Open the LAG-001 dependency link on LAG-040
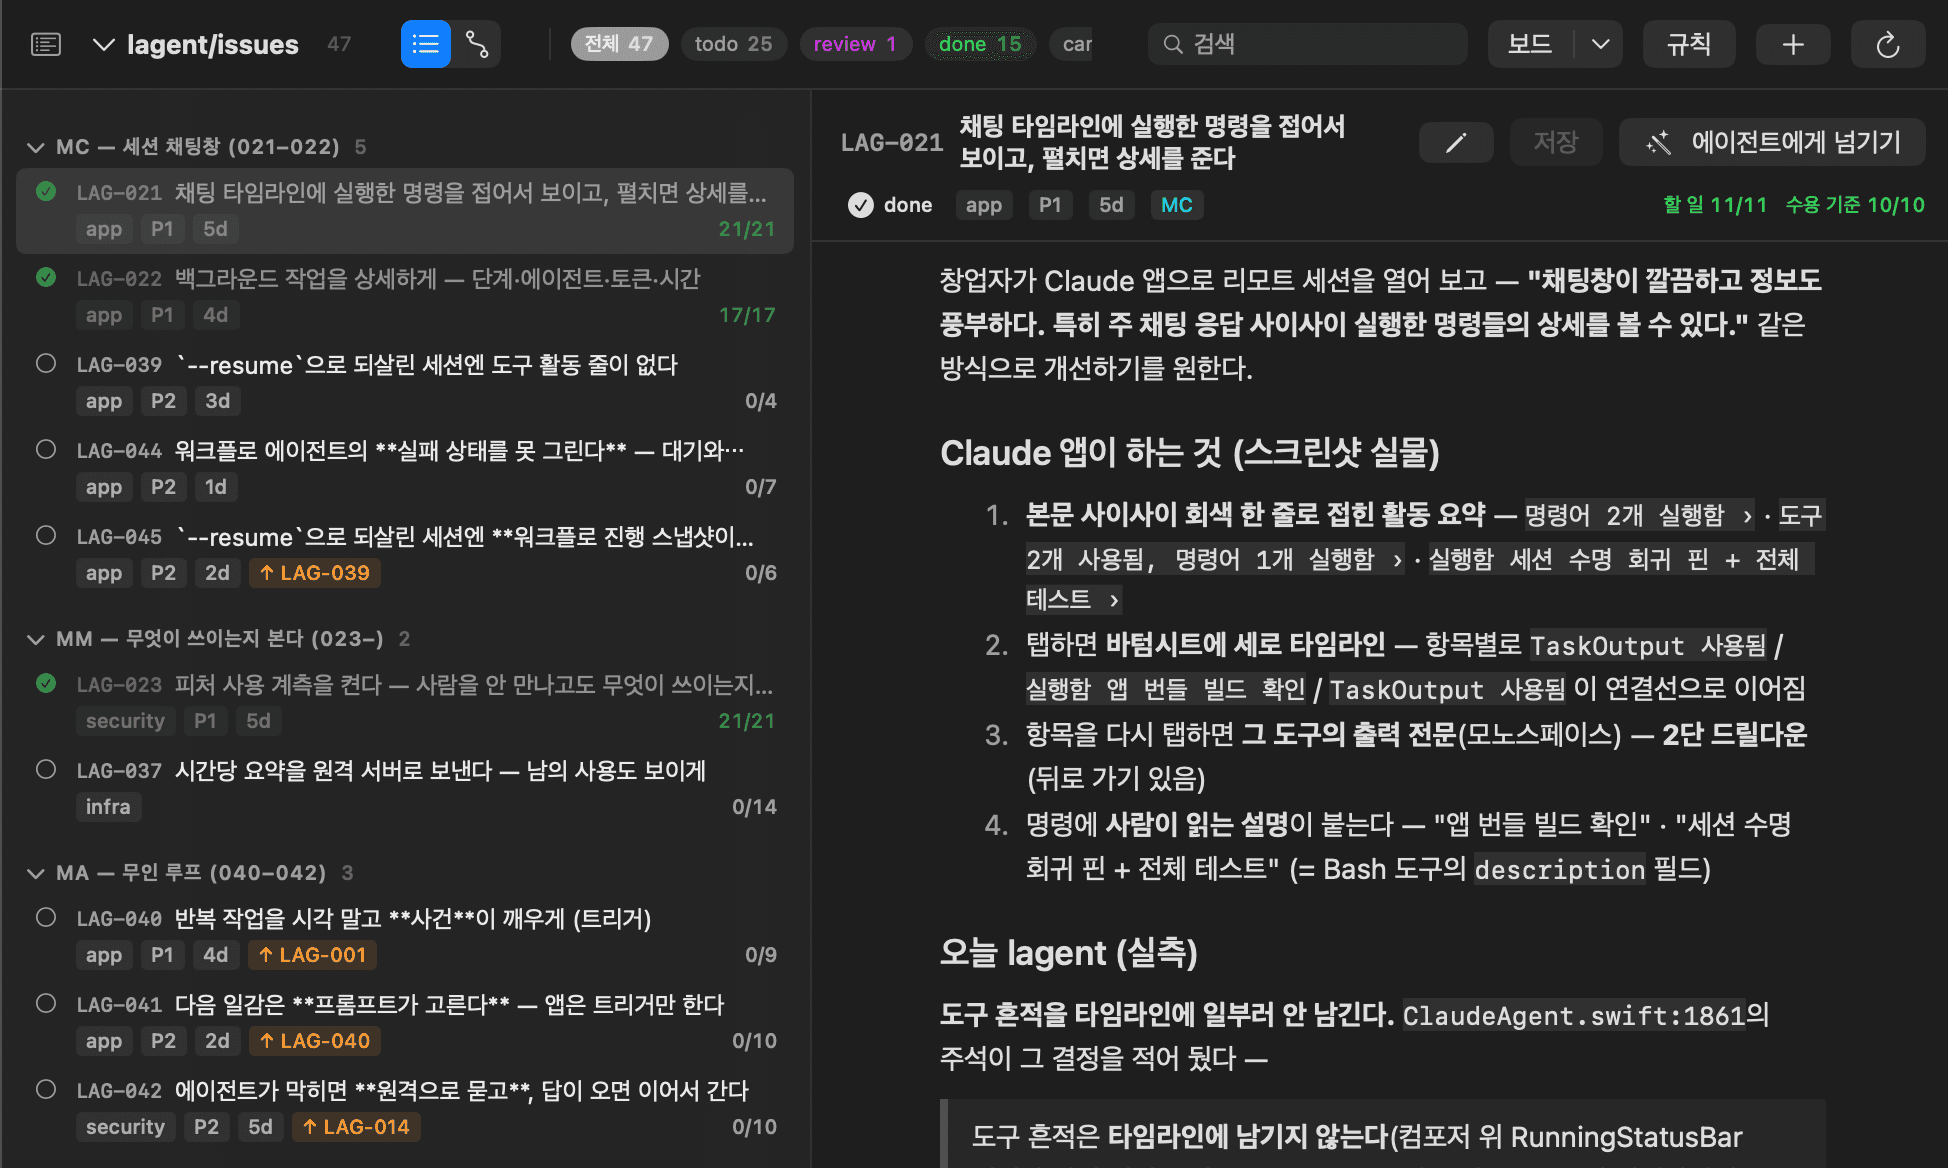1948x1168 pixels. (312, 955)
